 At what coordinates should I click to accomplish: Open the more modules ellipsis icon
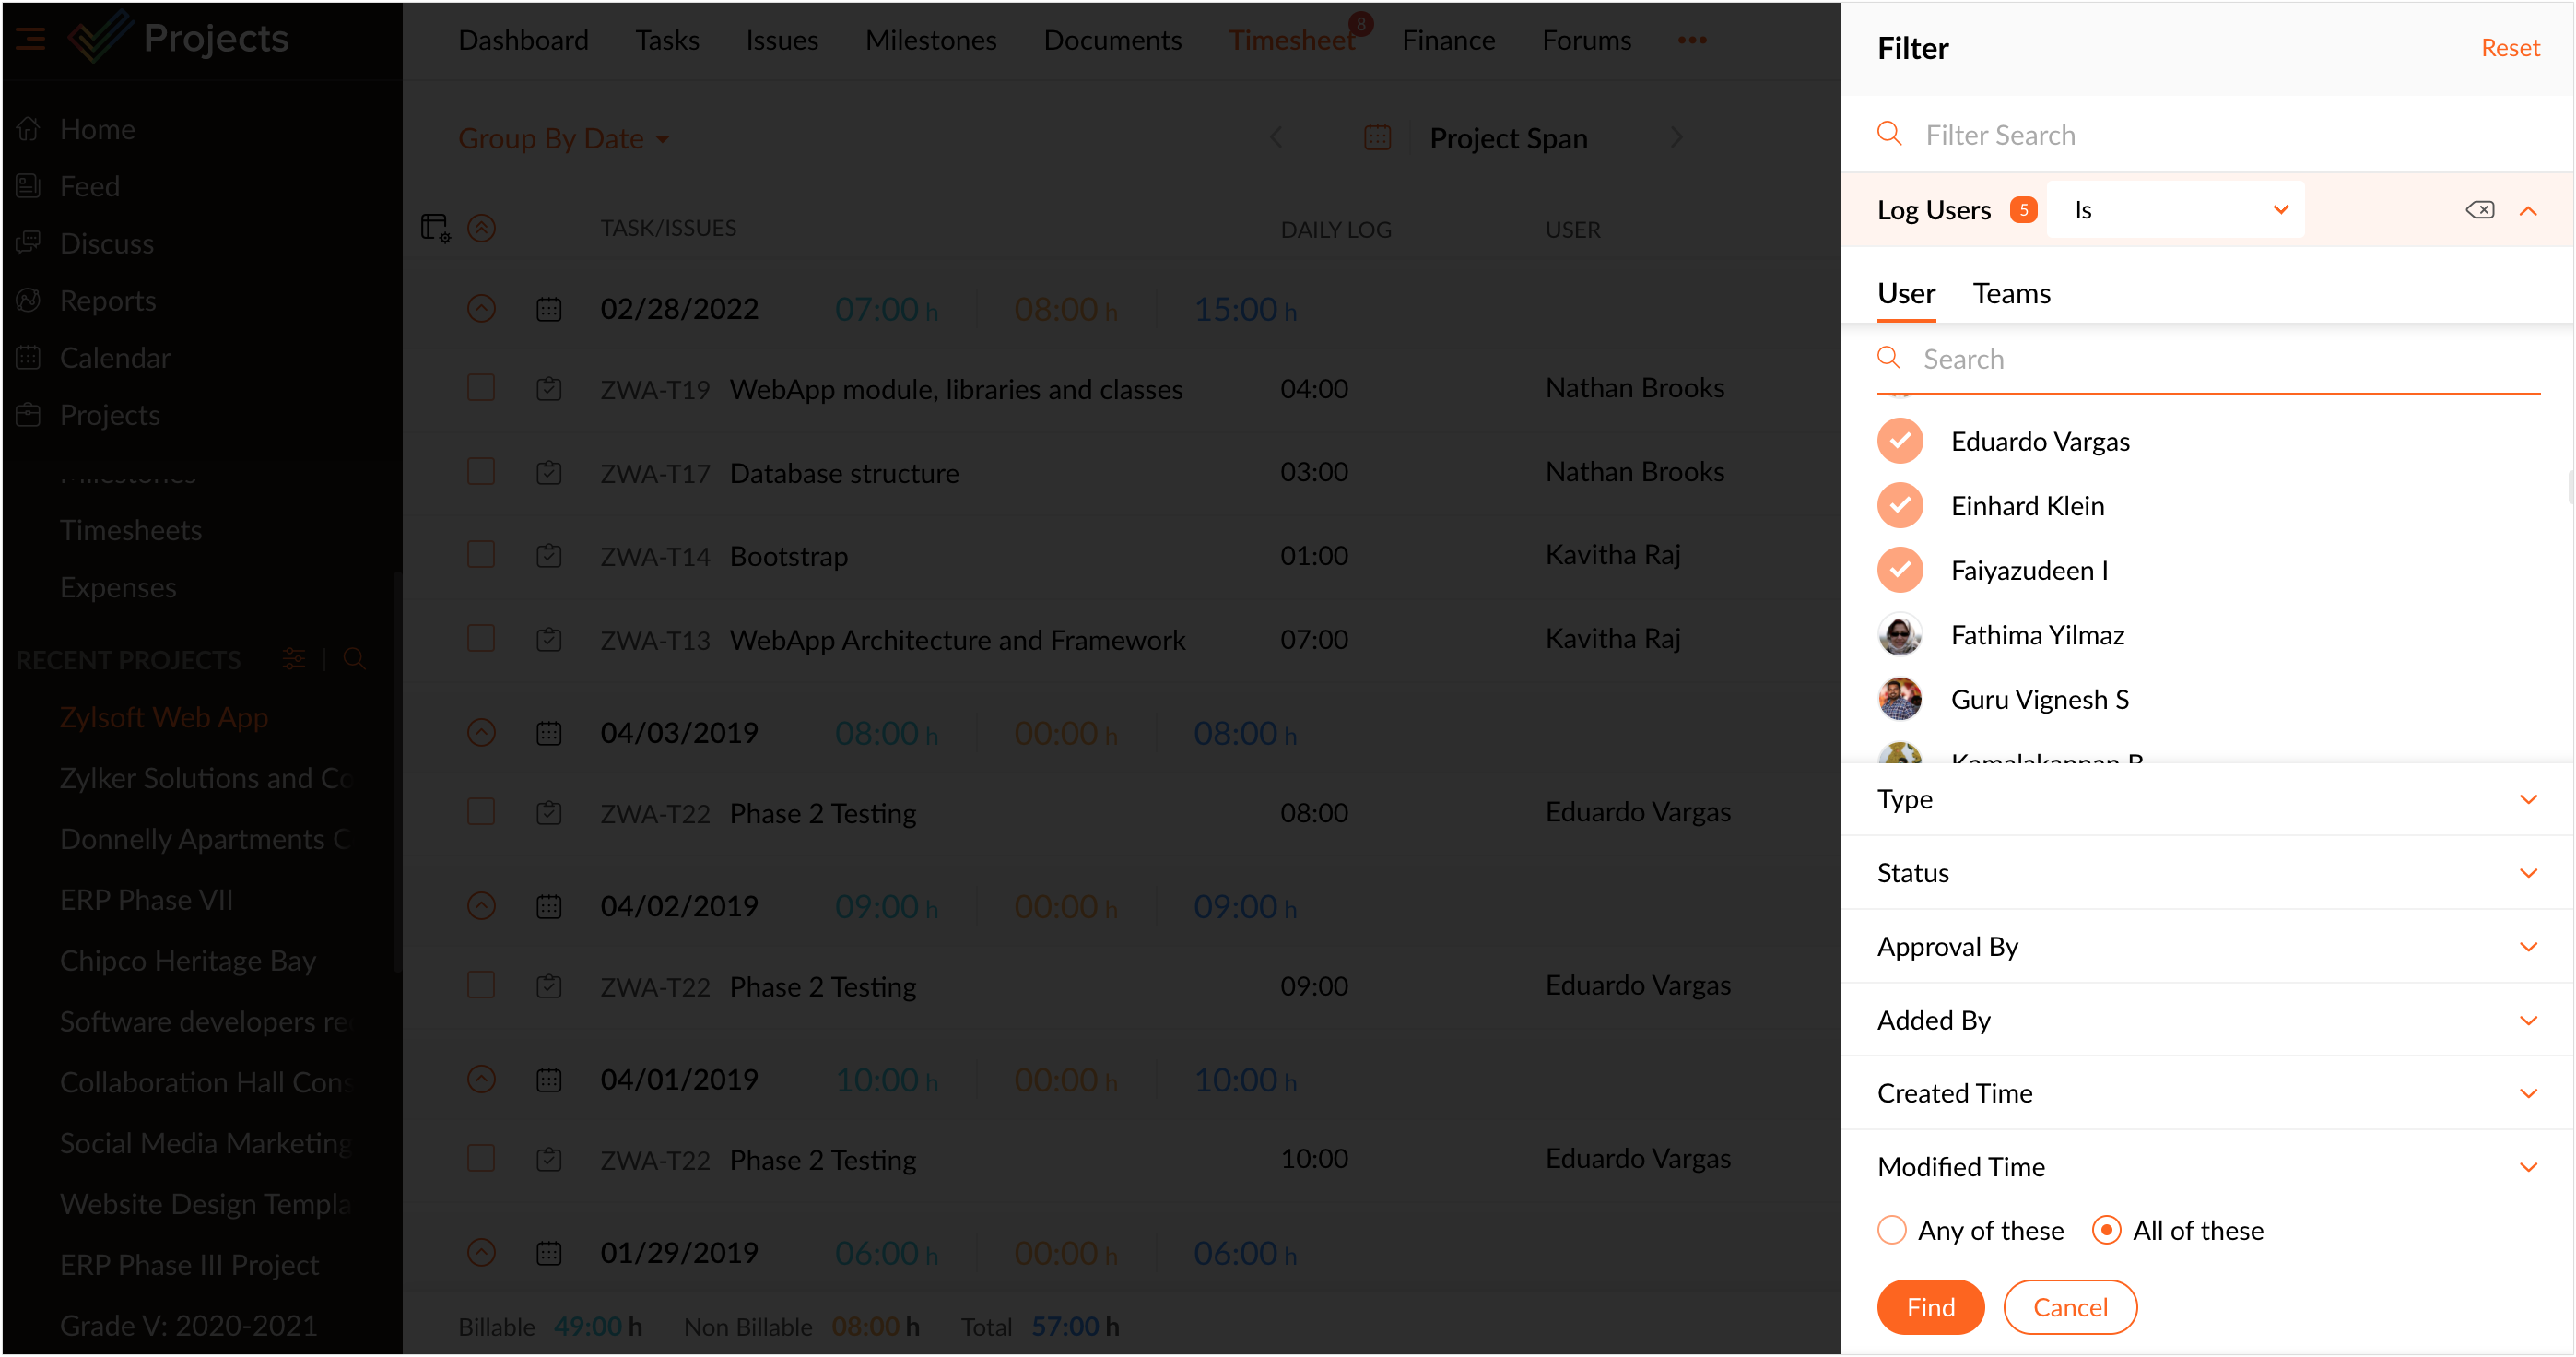pos(1692,40)
